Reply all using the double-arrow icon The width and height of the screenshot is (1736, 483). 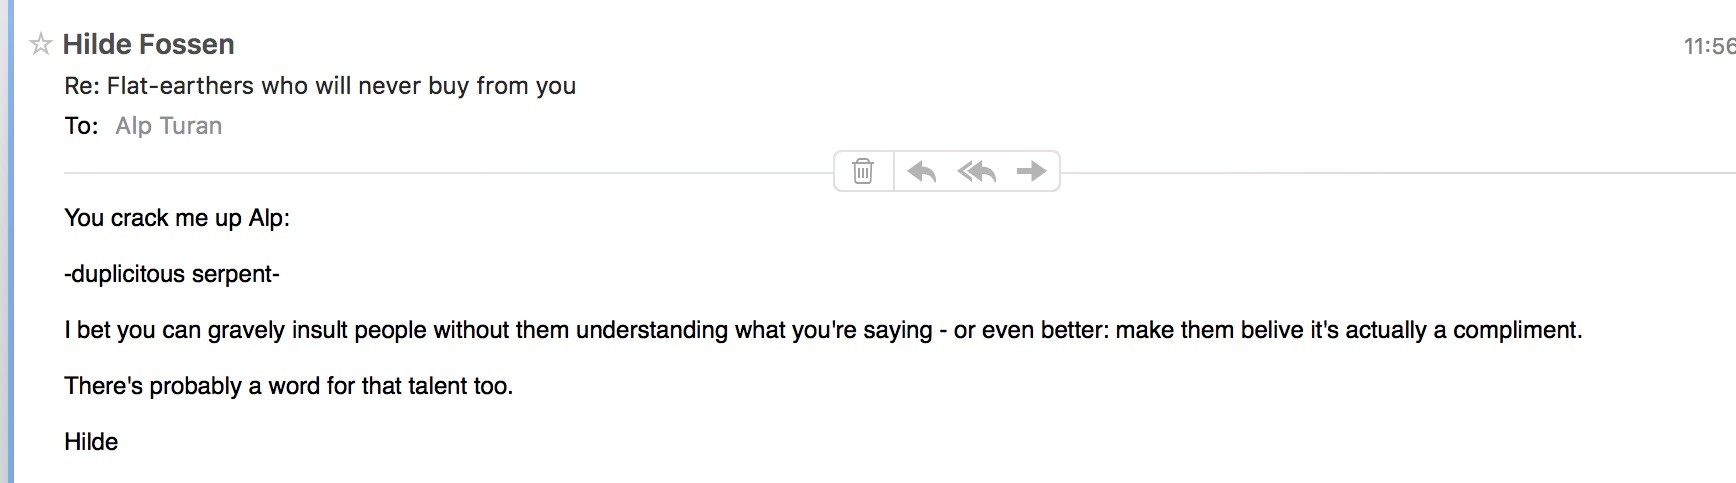976,171
